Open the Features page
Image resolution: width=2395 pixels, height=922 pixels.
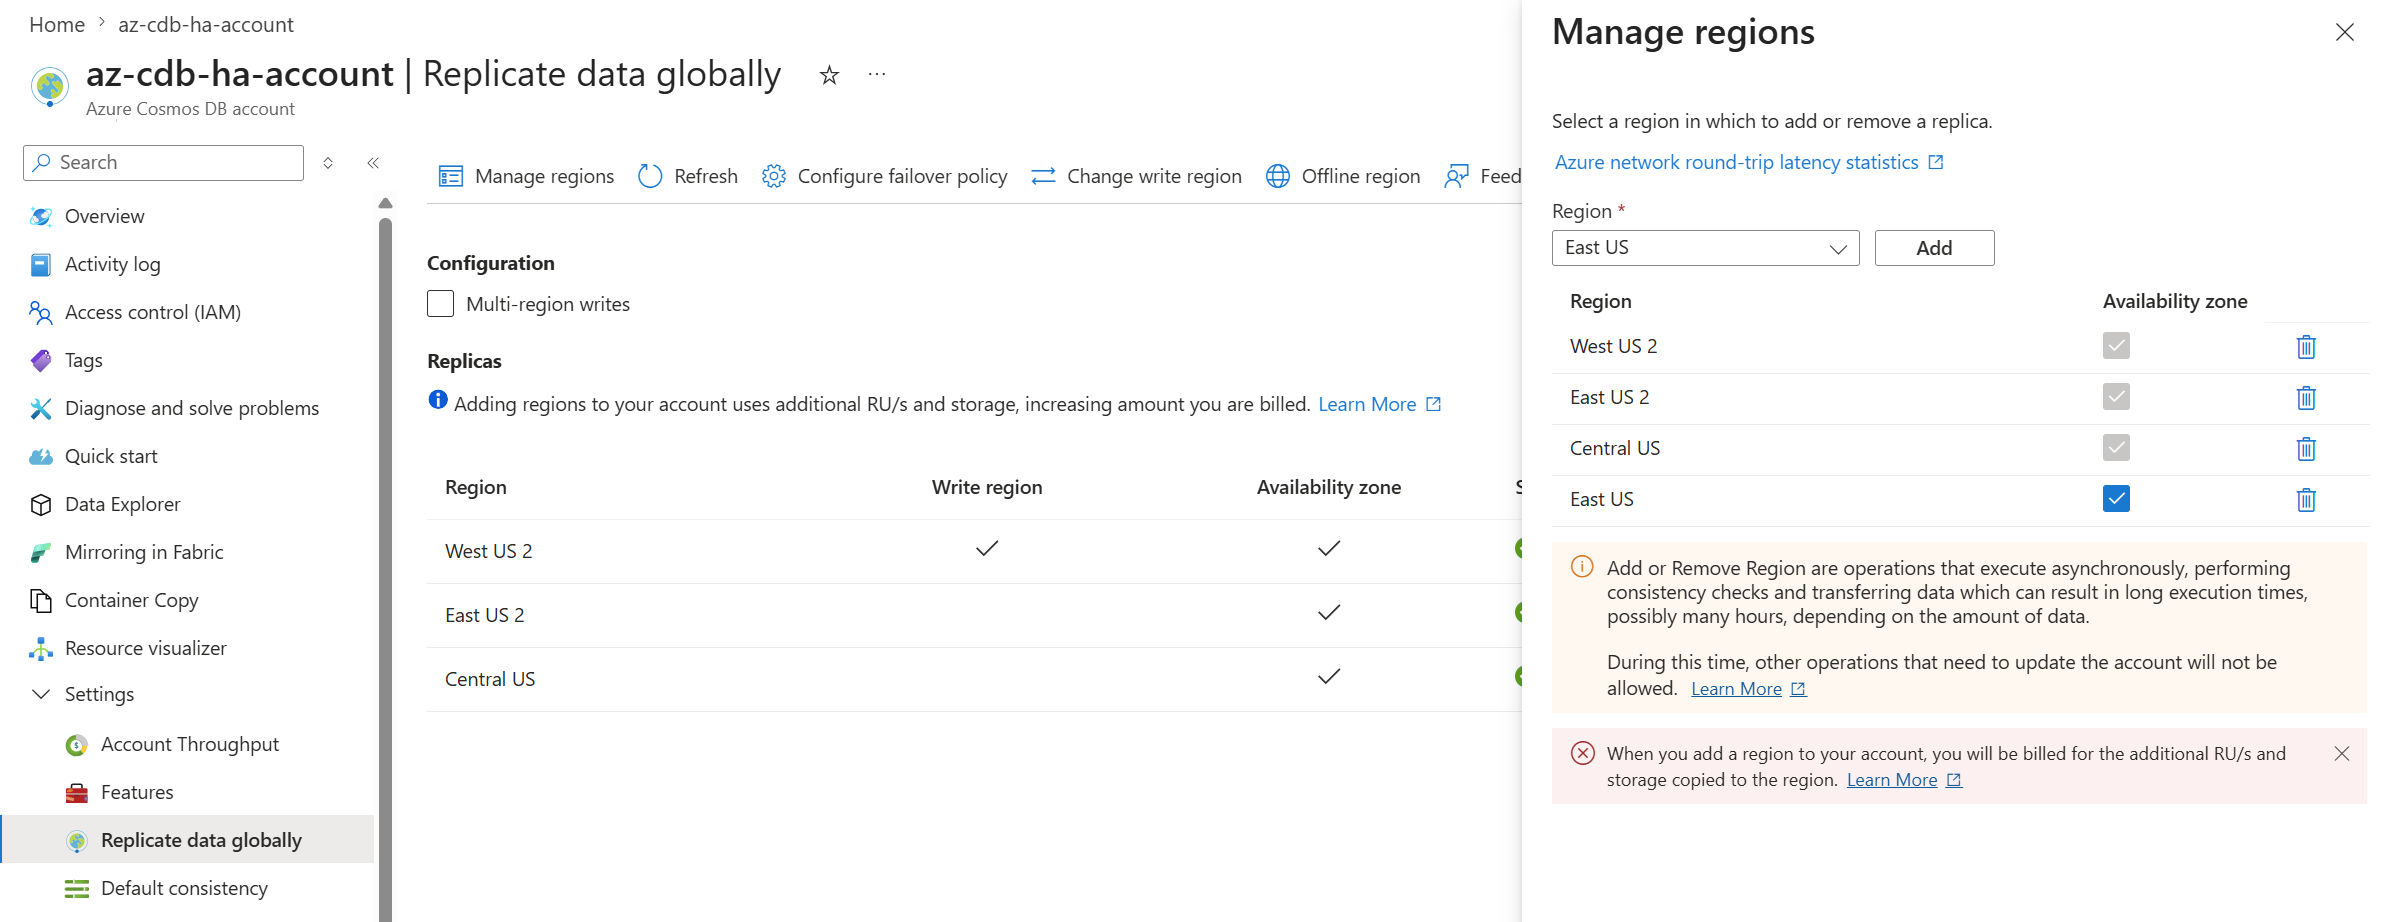tap(137, 792)
